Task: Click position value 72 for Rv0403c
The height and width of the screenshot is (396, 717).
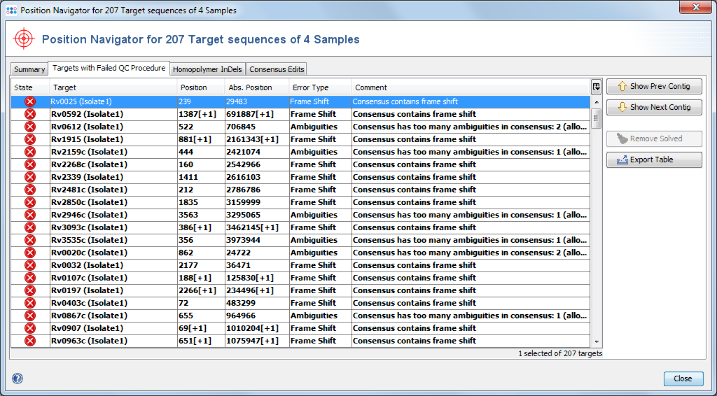Action: point(201,303)
